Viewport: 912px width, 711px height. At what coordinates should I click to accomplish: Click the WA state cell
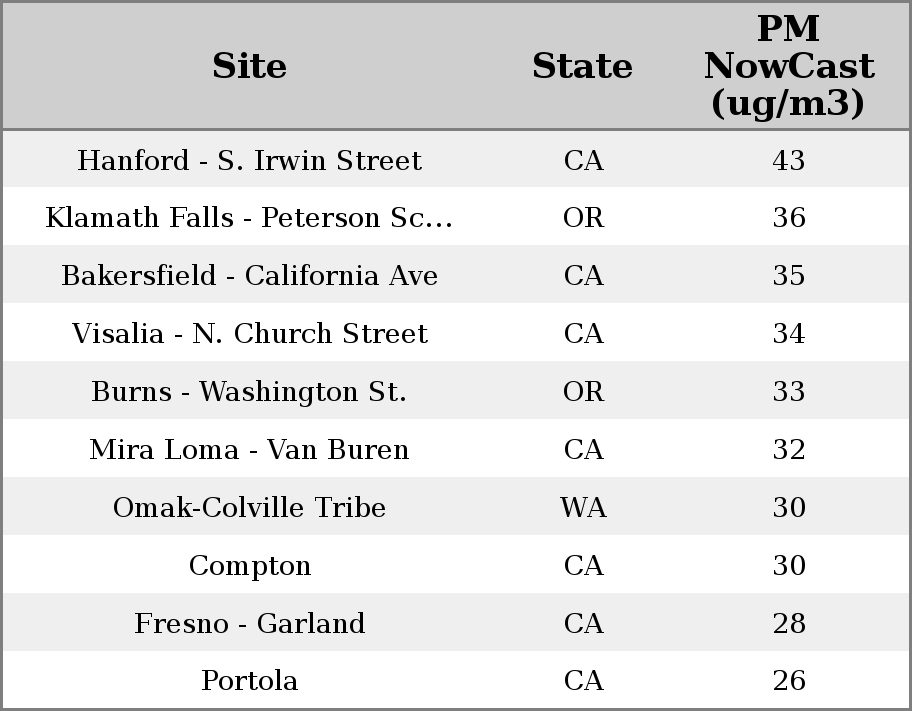[583, 508]
